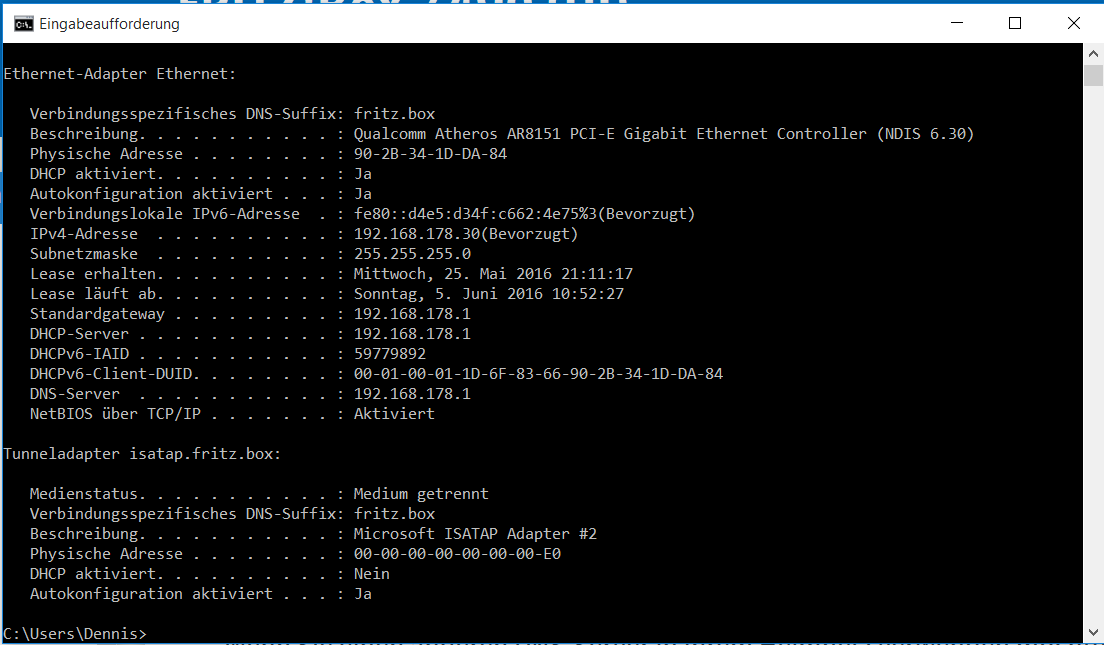Close the Eingabeaufforderung window
The width and height of the screenshot is (1104, 645).
coord(1073,23)
